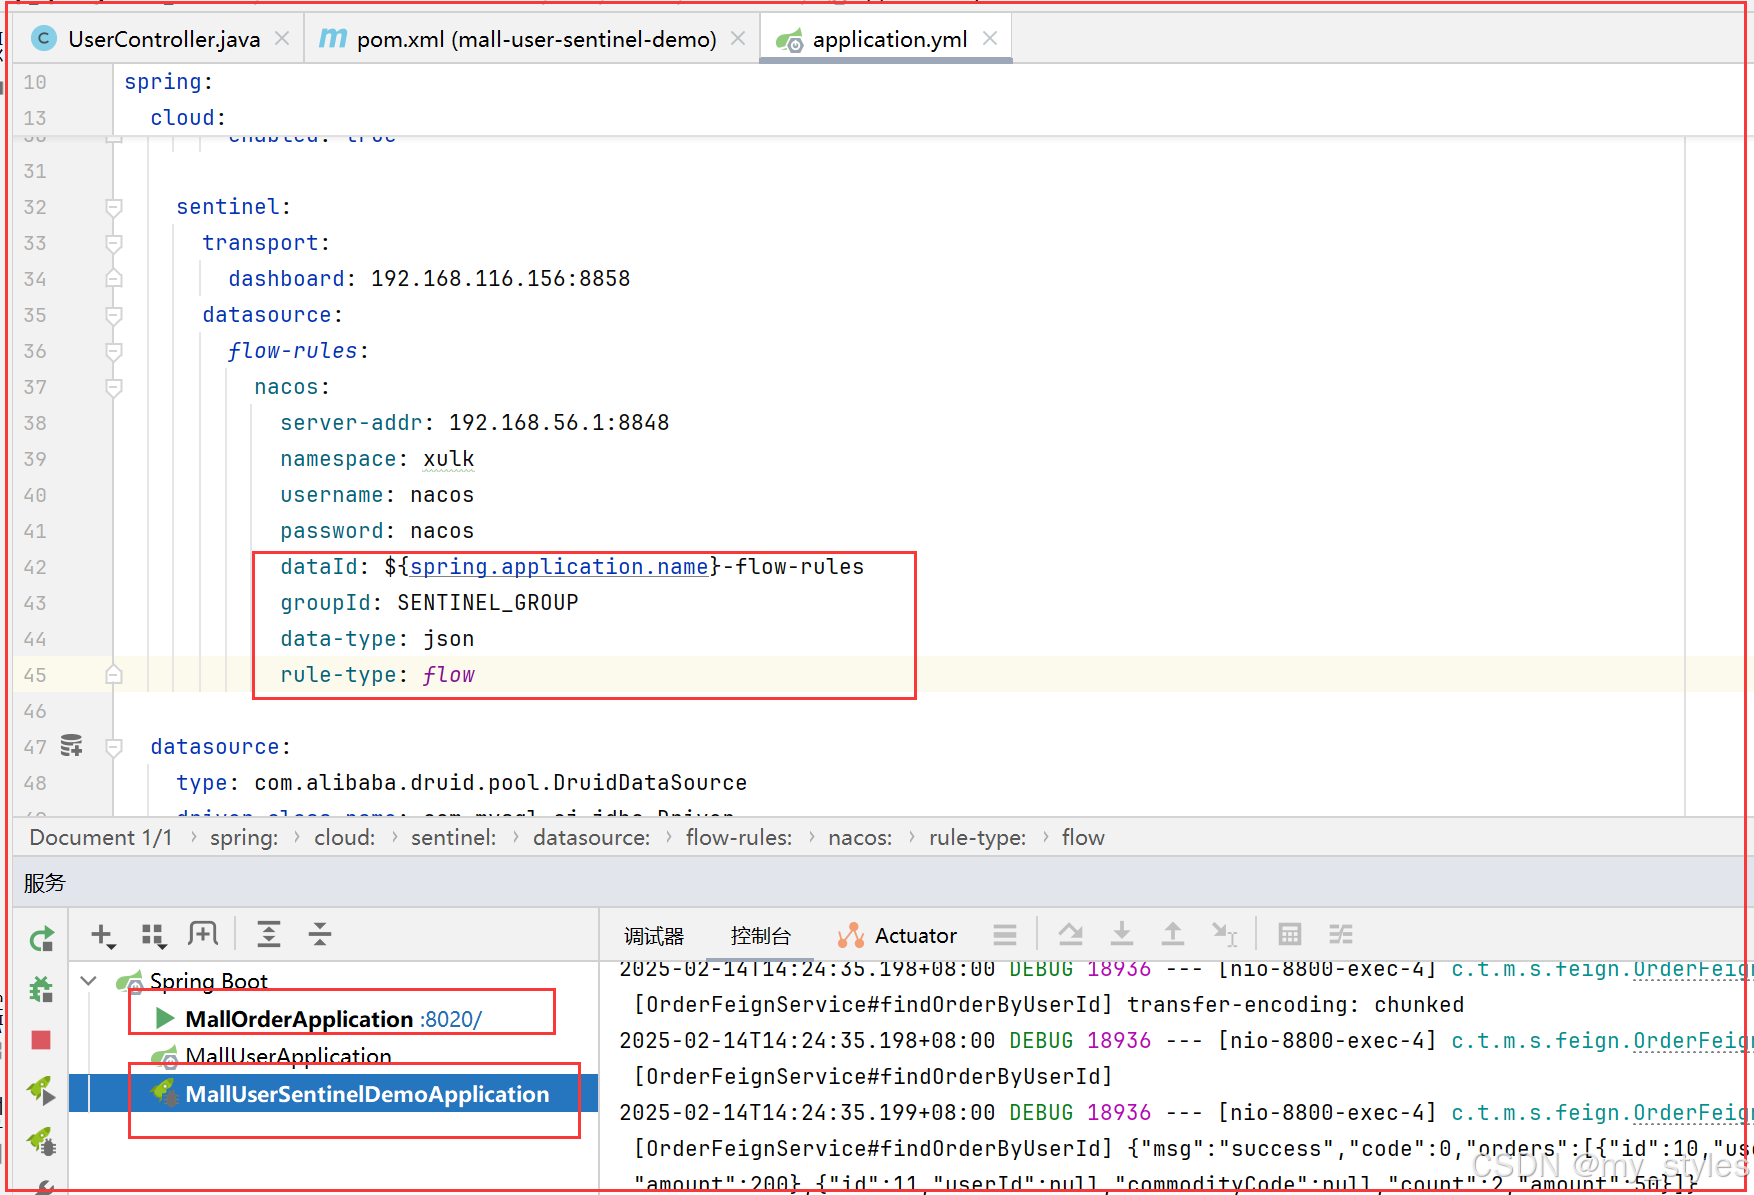
Task: Click the groupId value SENTINEL_GROUP
Action: (488, 603)
